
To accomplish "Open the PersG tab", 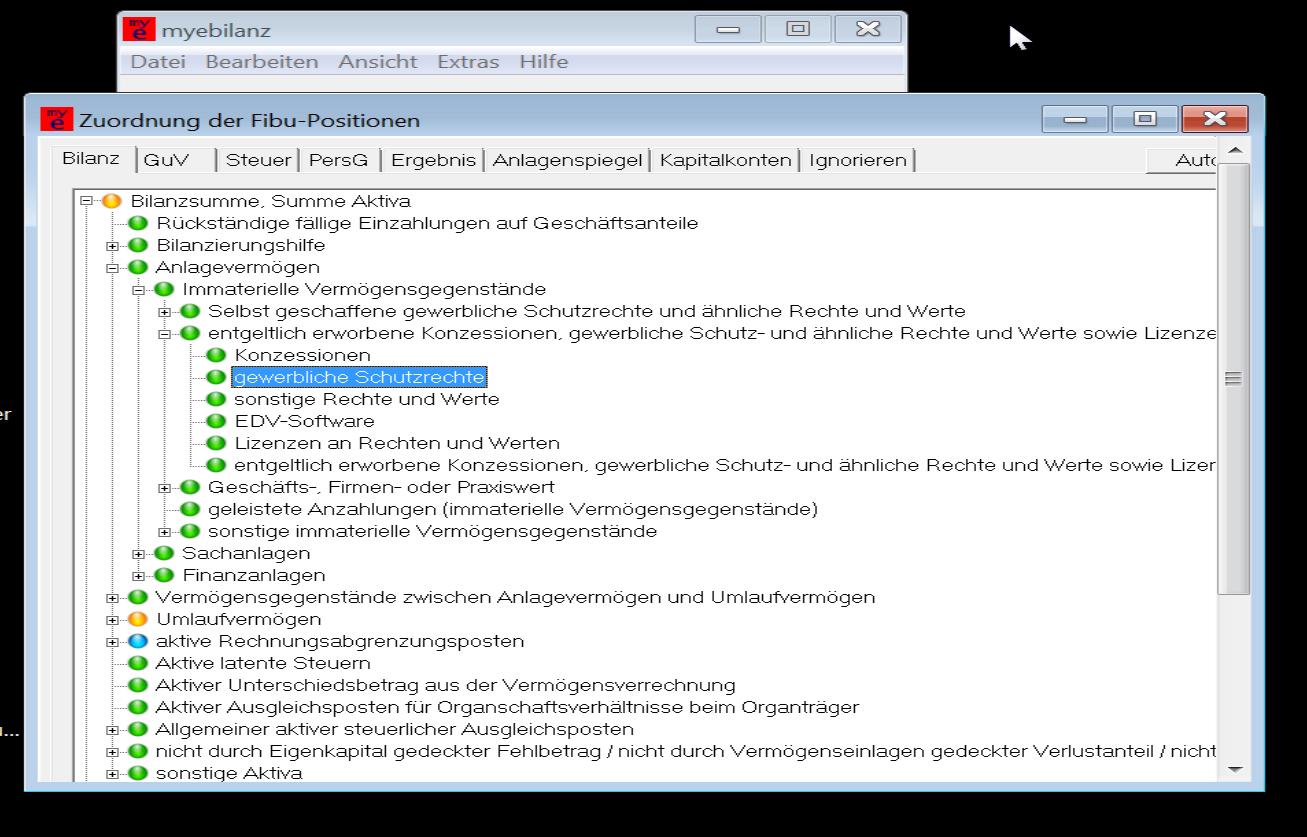I will [339, 160].
